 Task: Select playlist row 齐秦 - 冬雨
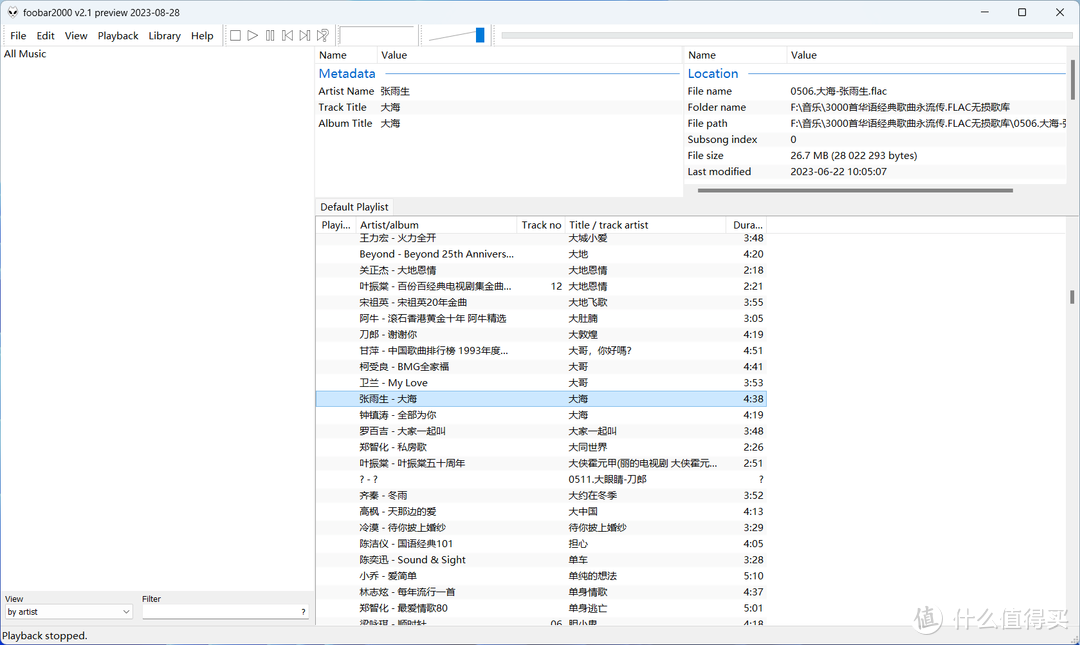tap(541, 495)
